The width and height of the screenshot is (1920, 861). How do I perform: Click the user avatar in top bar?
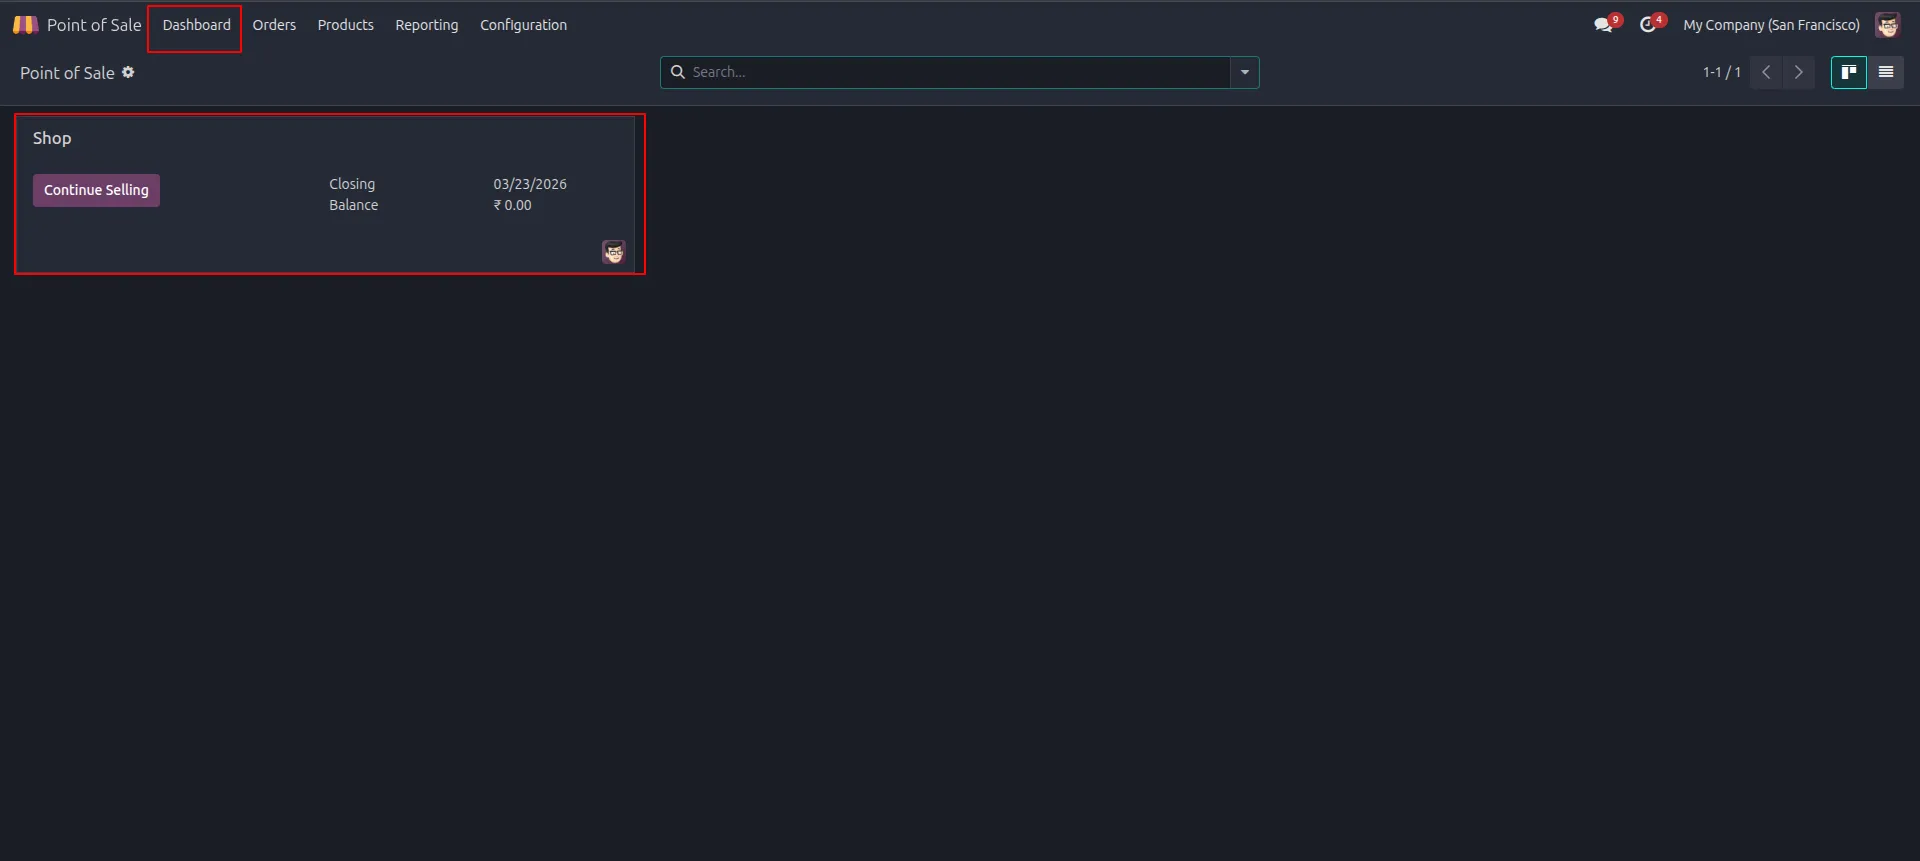(x=1887, y=25)
